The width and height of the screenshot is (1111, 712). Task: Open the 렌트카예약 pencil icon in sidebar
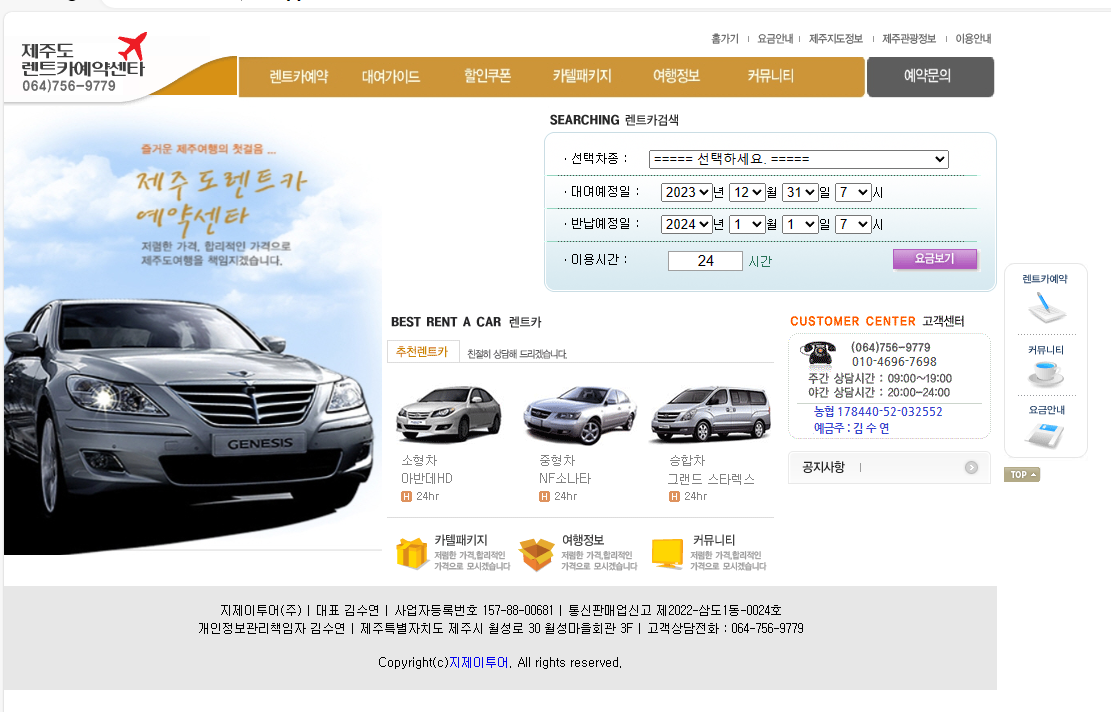(1046, 307)
